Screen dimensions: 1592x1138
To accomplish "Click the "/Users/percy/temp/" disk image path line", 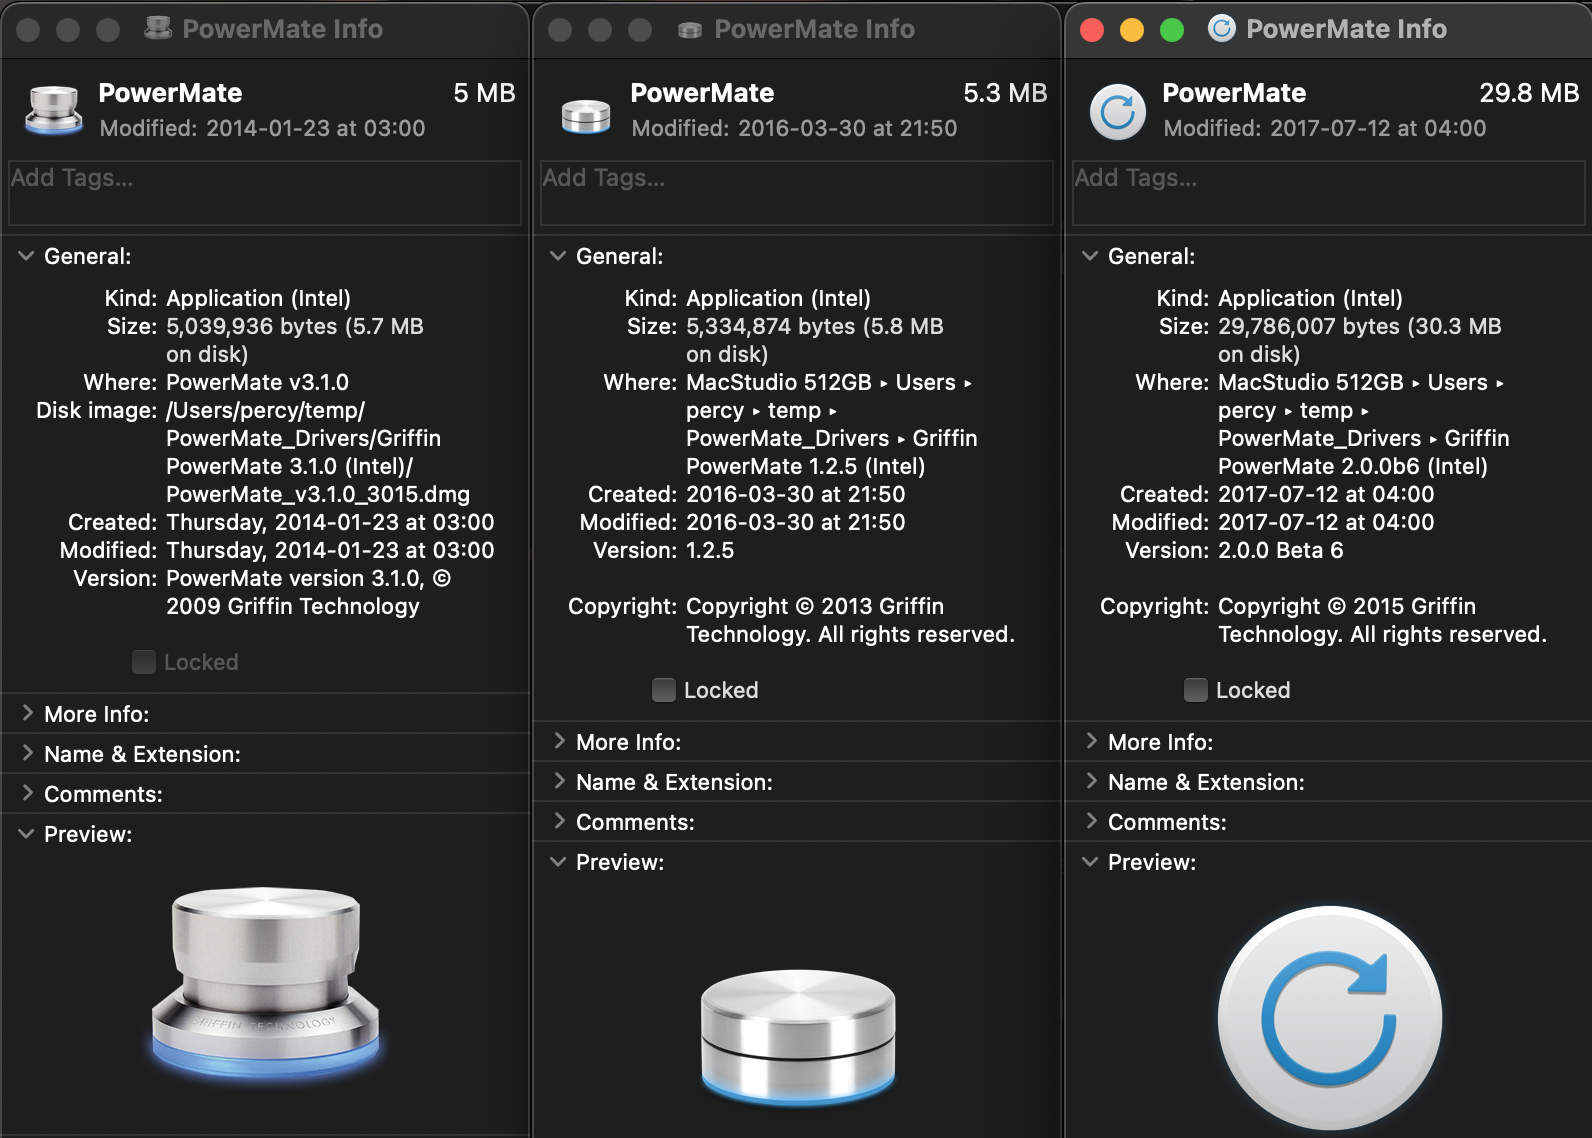I will pyautogui.click(x=266, y=410).
